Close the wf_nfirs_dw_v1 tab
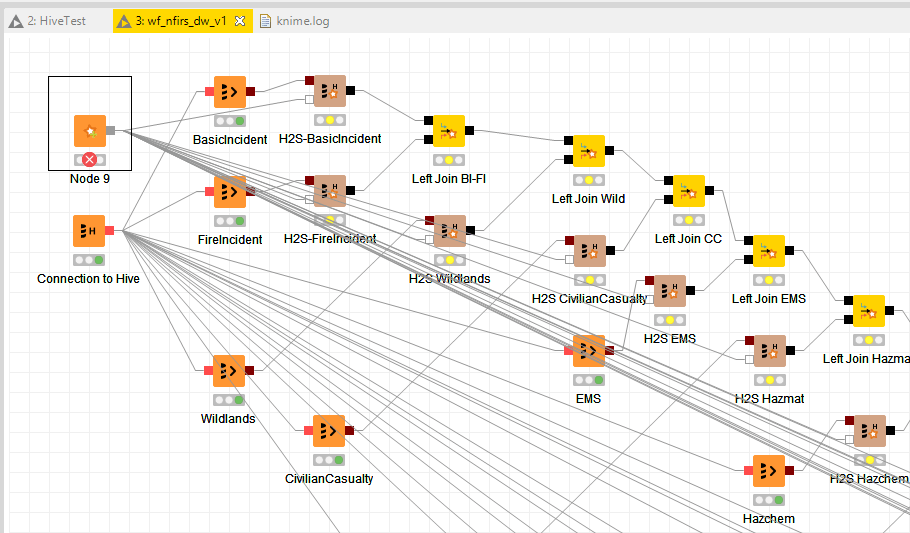910x533 pixels. [x=240, y=21]
